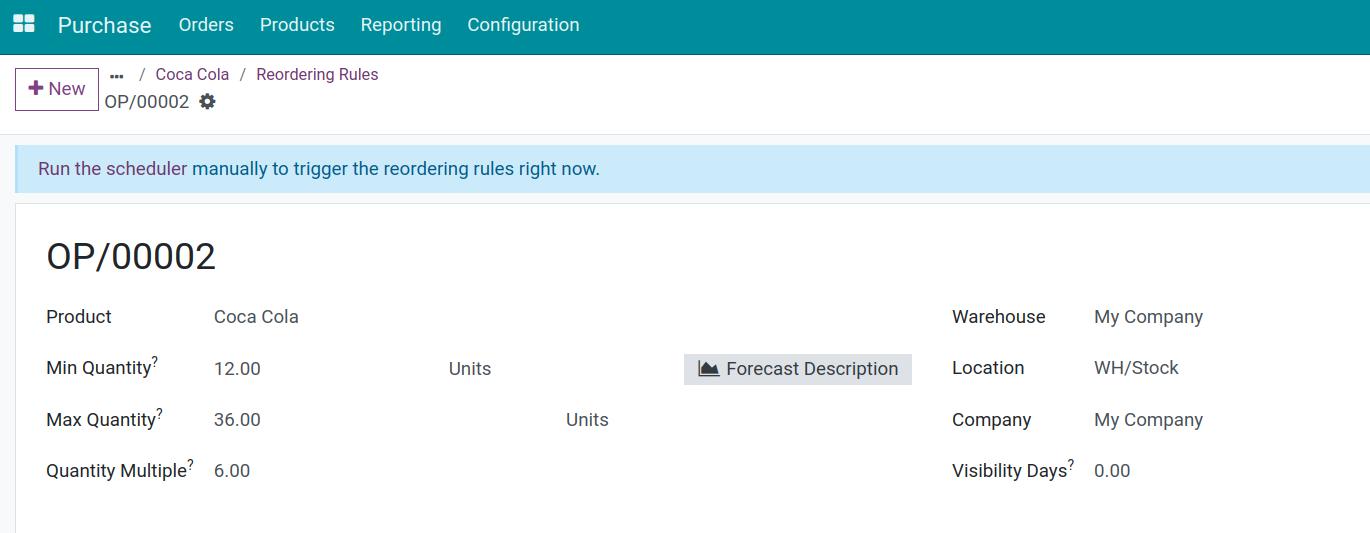Image resolution: width=1370 pixels, height=533 pixels.
Task: Click the Visibility Days help question mark
Action: (1071, 464)
